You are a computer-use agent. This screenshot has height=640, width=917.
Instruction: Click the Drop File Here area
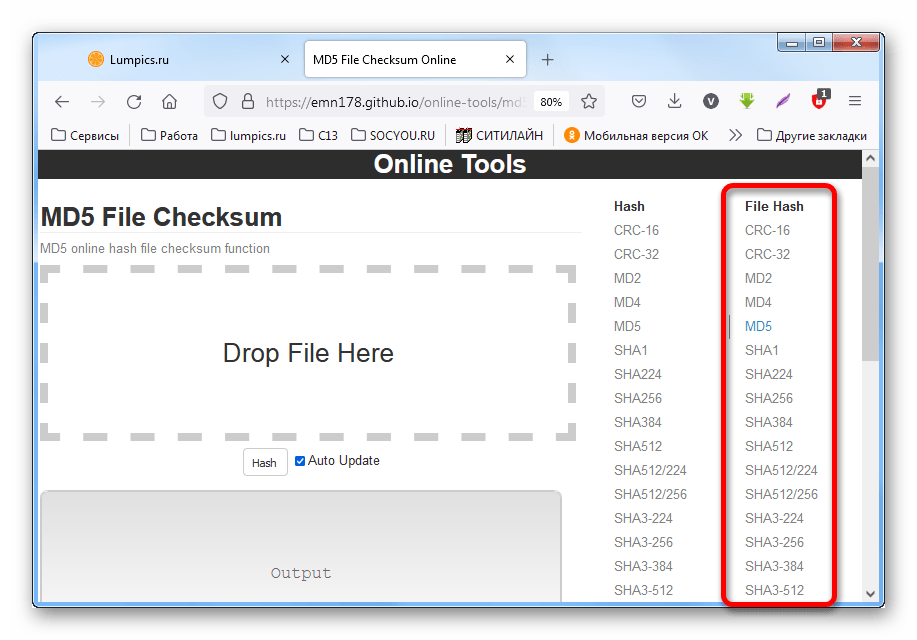308,353
